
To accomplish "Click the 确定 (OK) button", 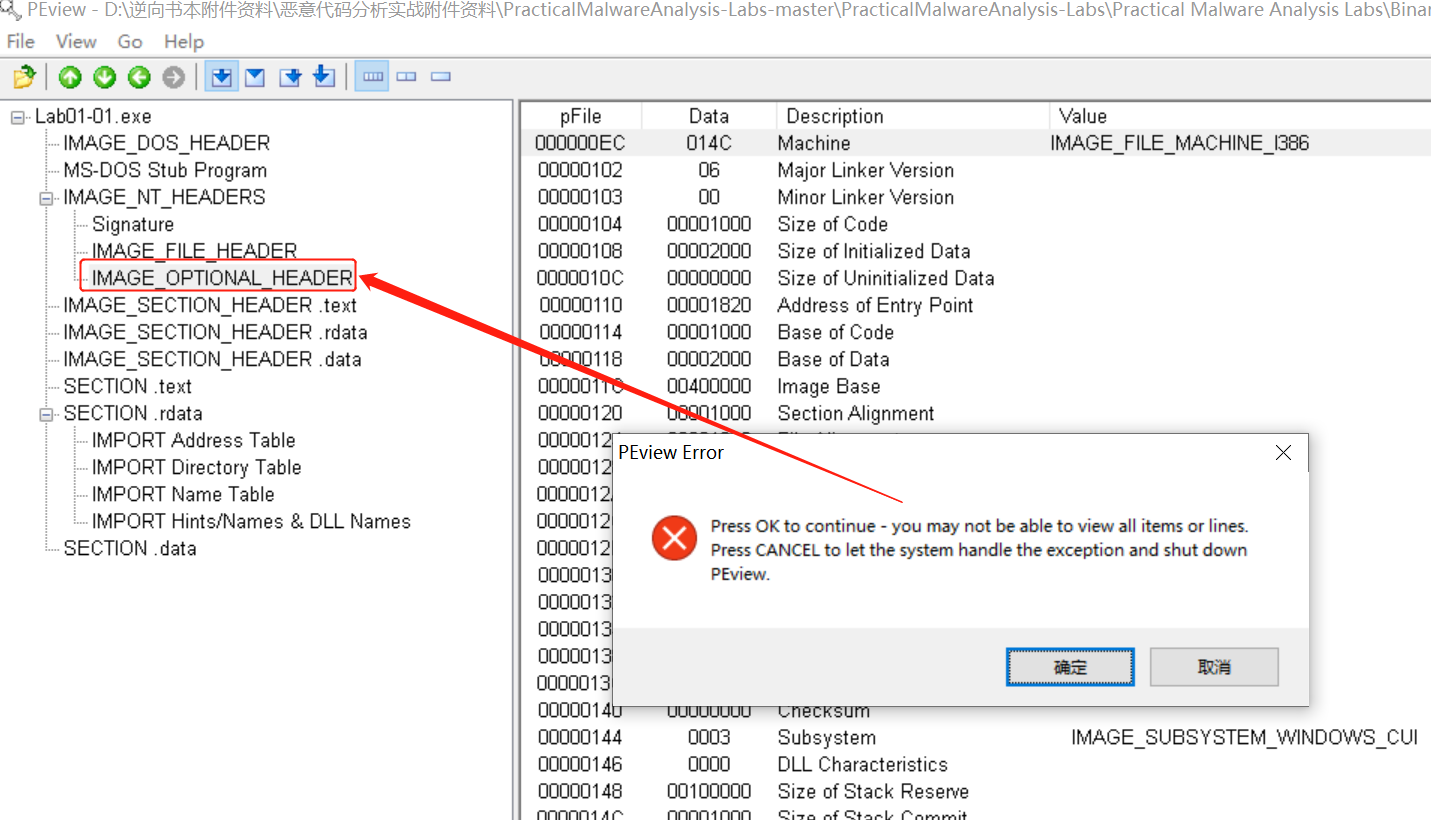I will (x=1070, y=667).
